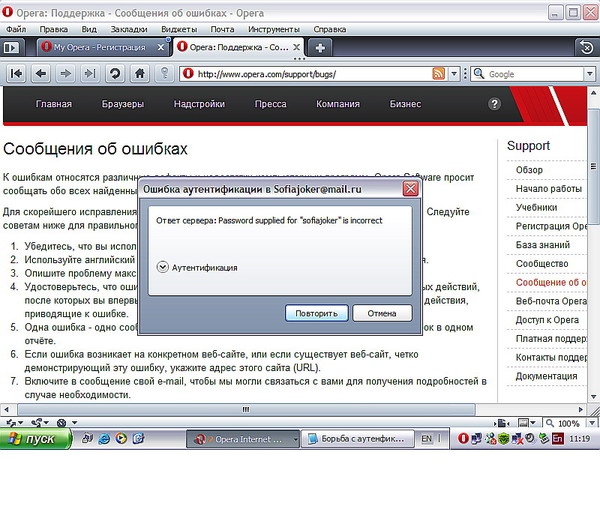Click the Opera Turbo status bar icon
This screenshot has height=530, width=600.
point(61,422)
